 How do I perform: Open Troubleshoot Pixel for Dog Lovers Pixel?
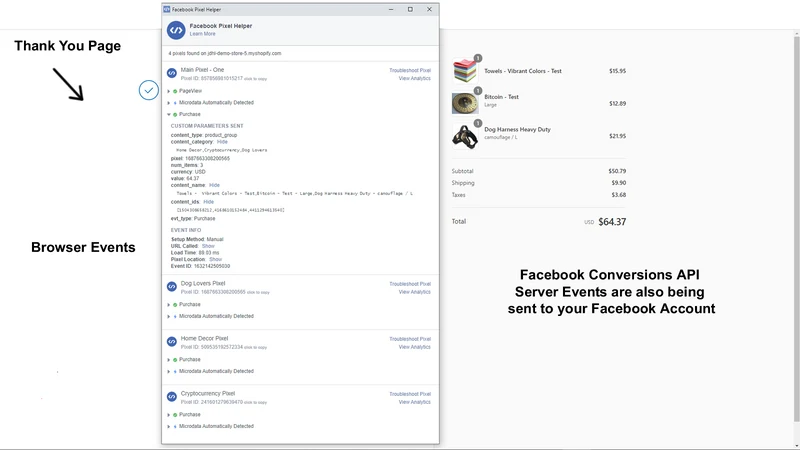[410, 284]
